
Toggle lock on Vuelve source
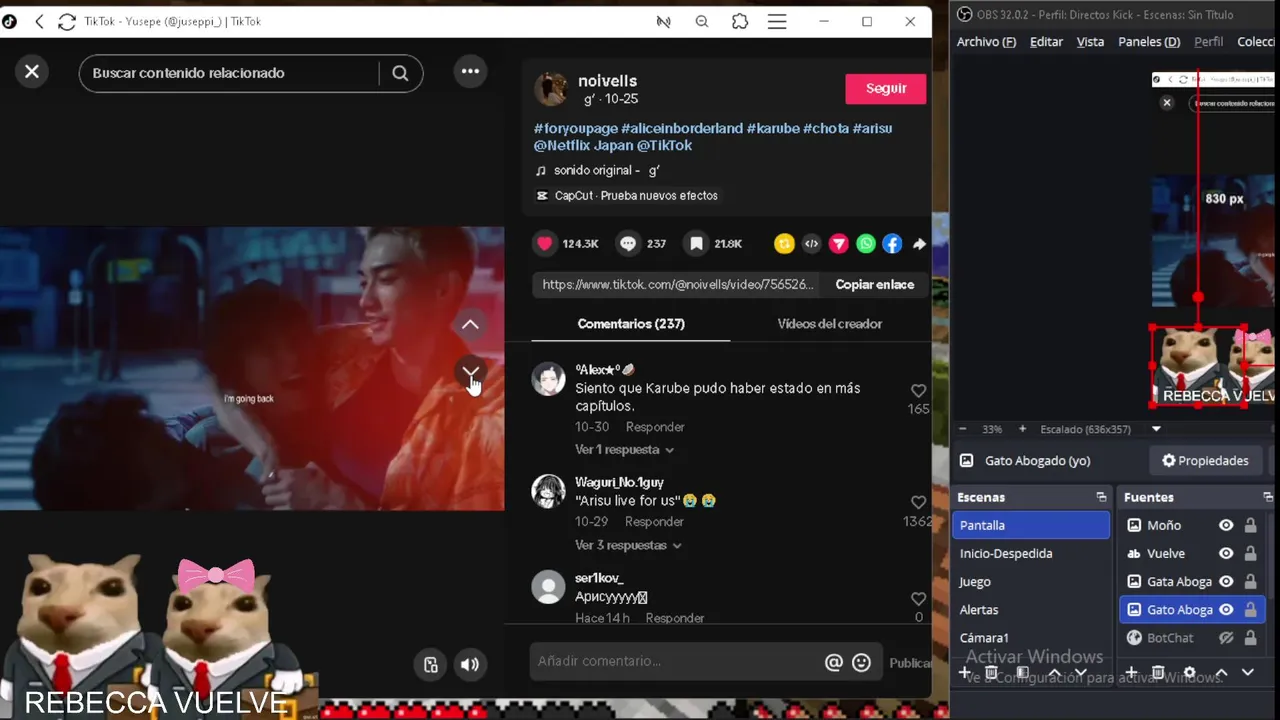coord(1250,553)
